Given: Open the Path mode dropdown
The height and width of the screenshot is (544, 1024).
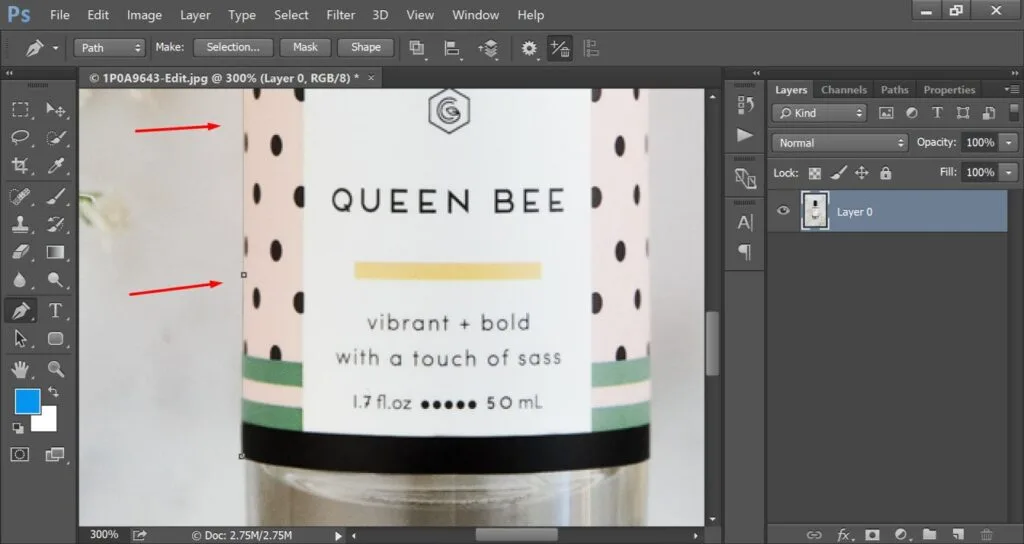Looking at the screenshot, I should click(110, 47).
